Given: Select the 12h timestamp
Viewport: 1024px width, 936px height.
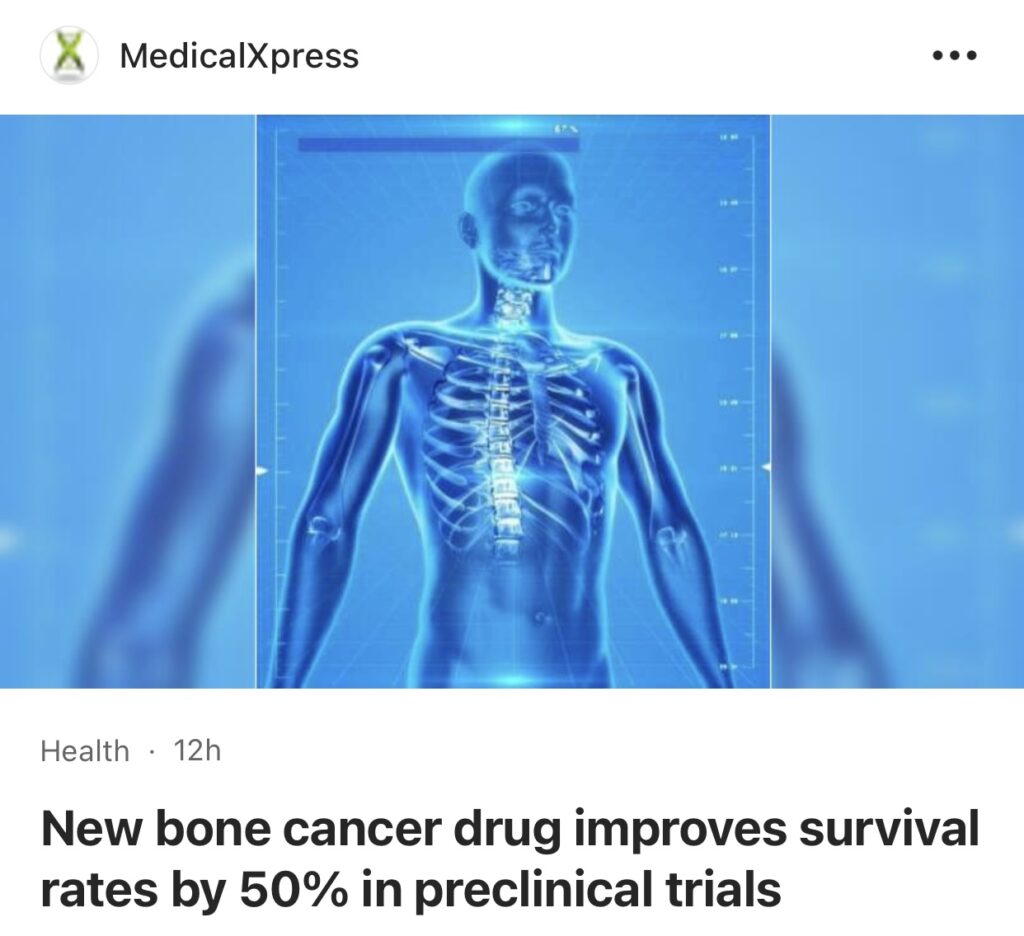Looking at the screenshot, I should click(x=197, y=750).
